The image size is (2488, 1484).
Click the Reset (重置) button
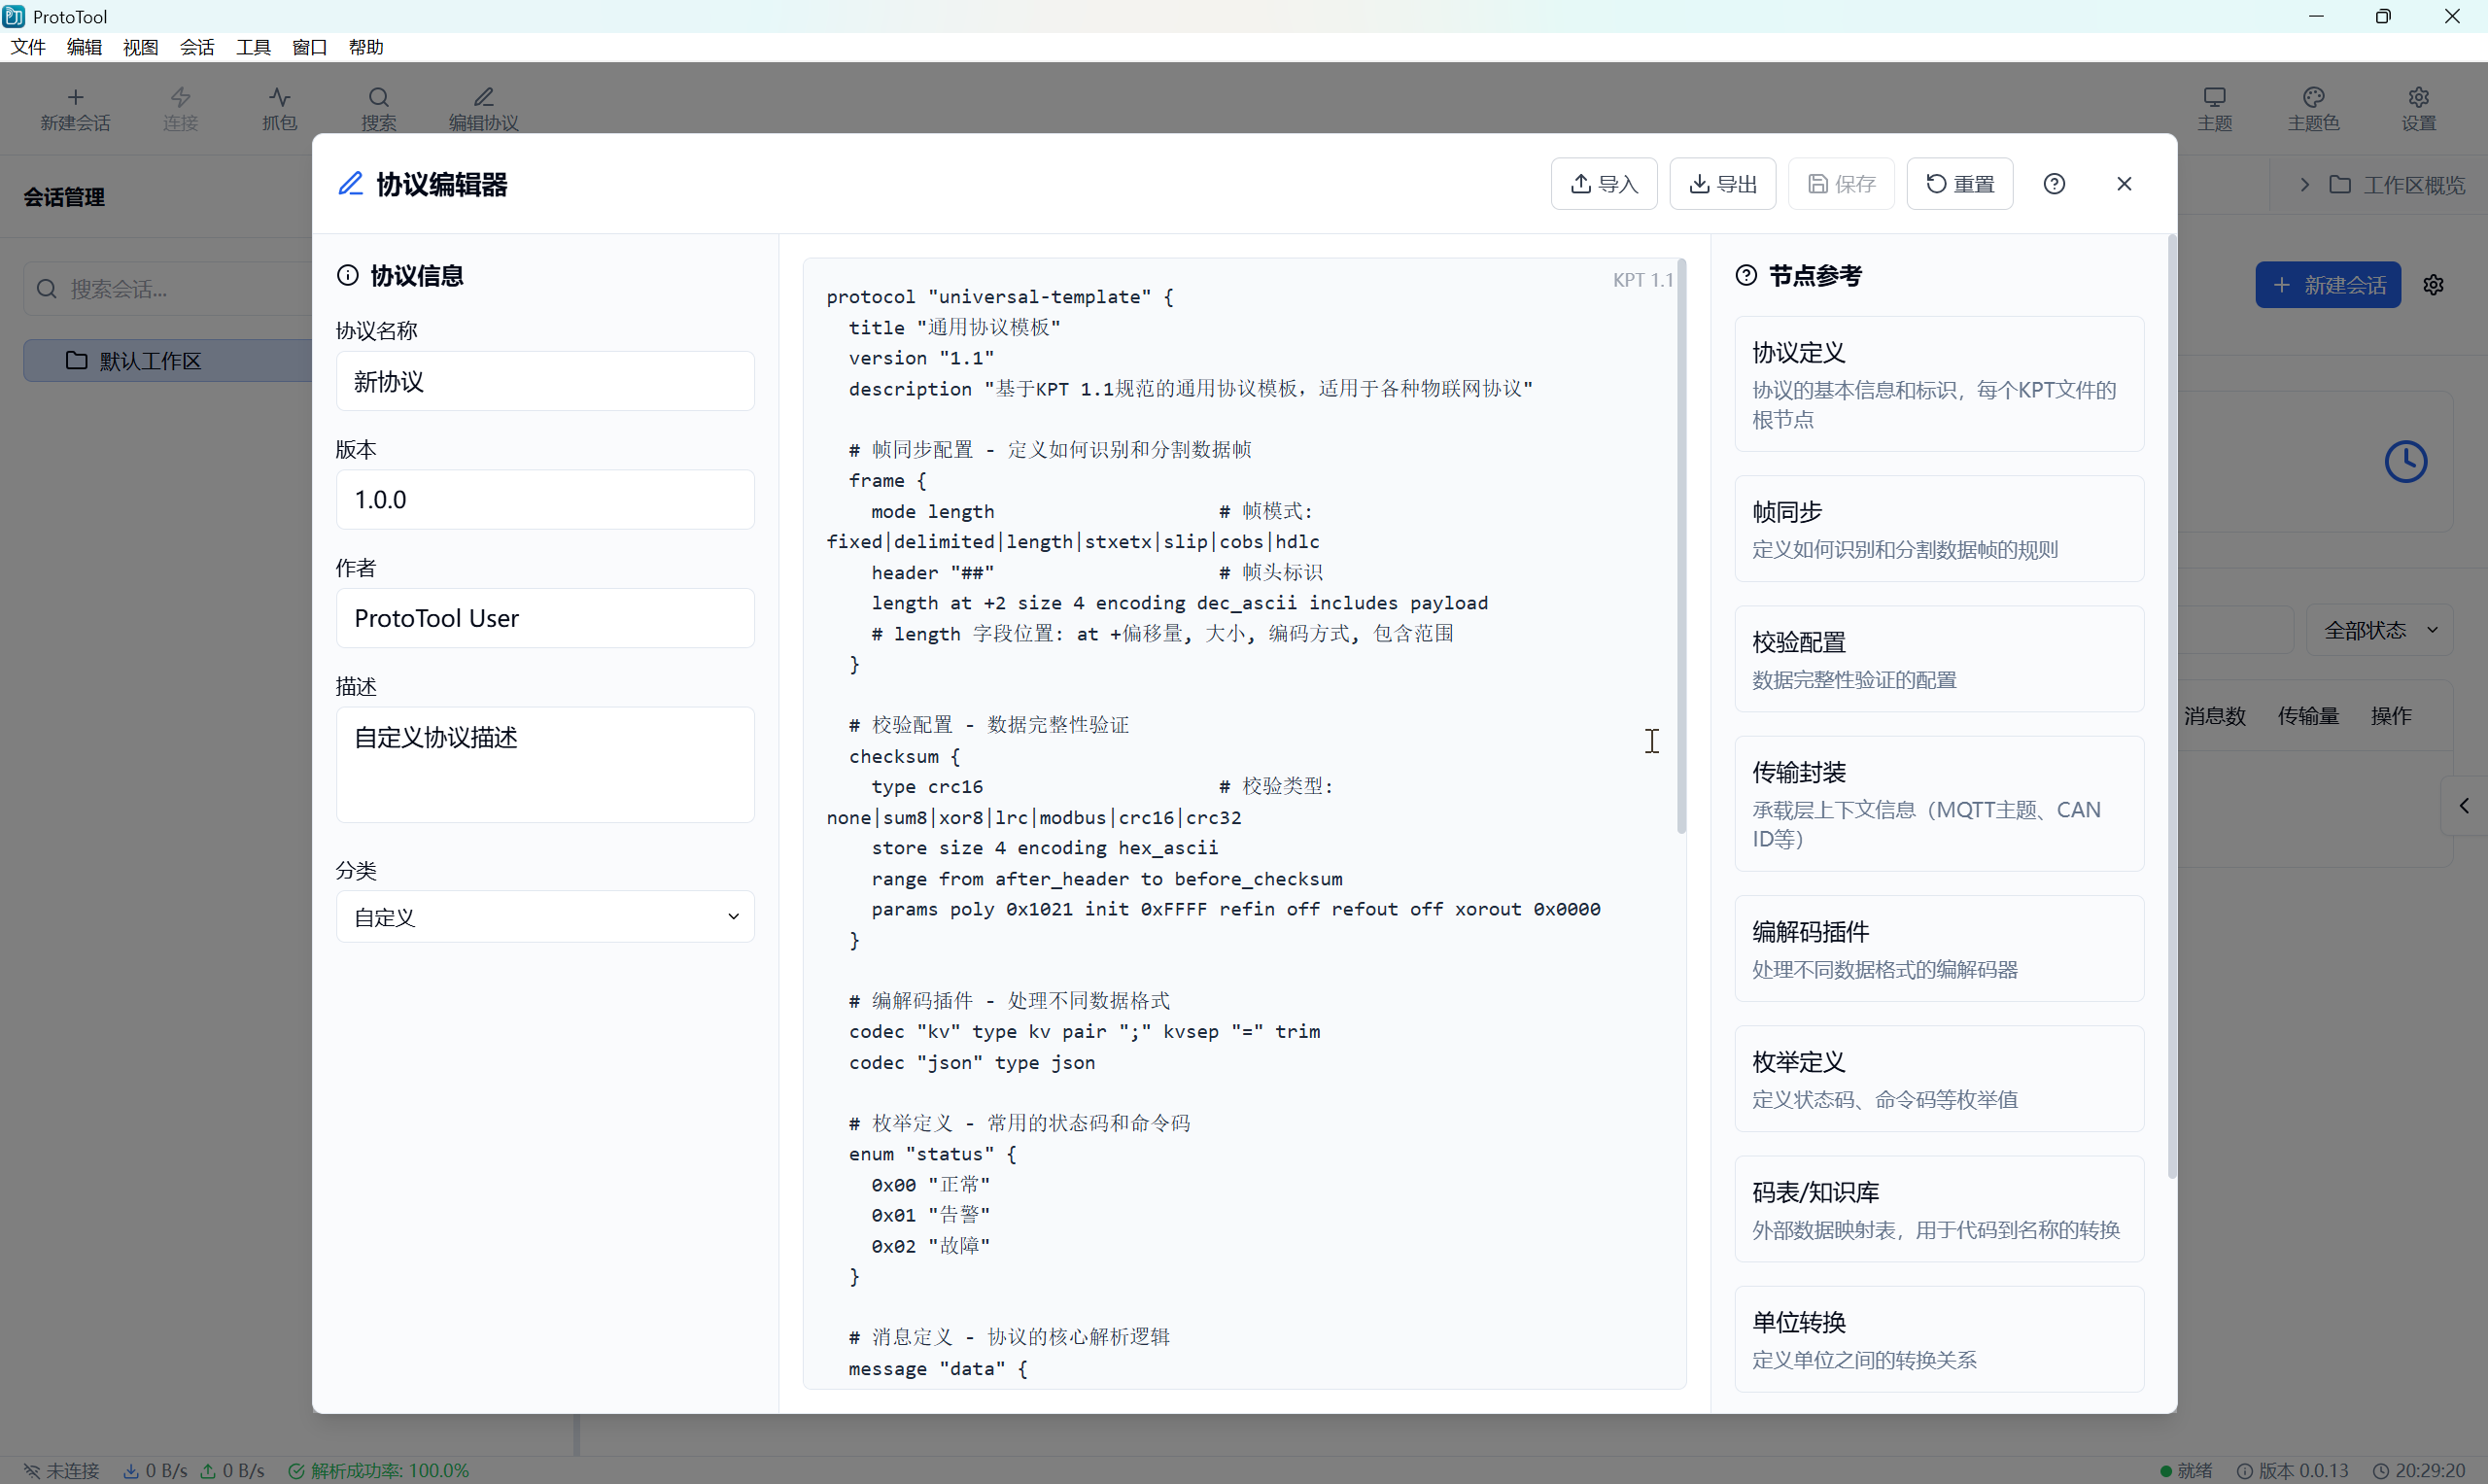1959,184
